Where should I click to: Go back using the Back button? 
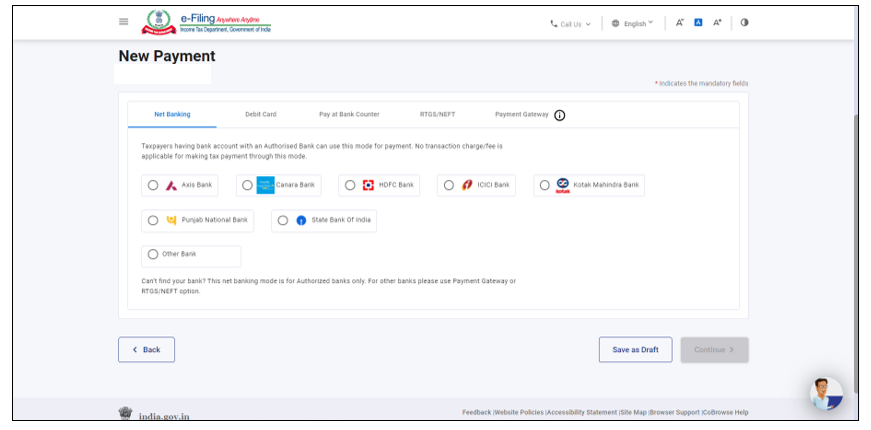(x=146, y=350)
